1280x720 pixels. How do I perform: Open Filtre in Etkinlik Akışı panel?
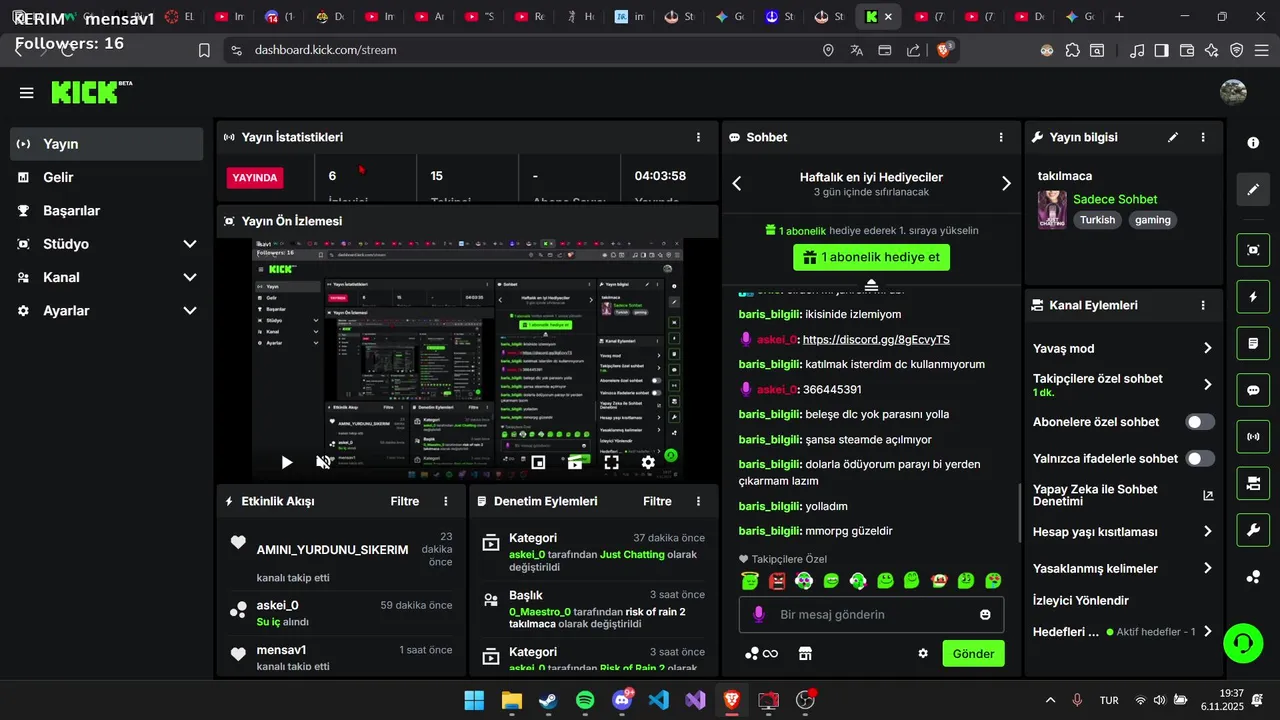[405, 501]
